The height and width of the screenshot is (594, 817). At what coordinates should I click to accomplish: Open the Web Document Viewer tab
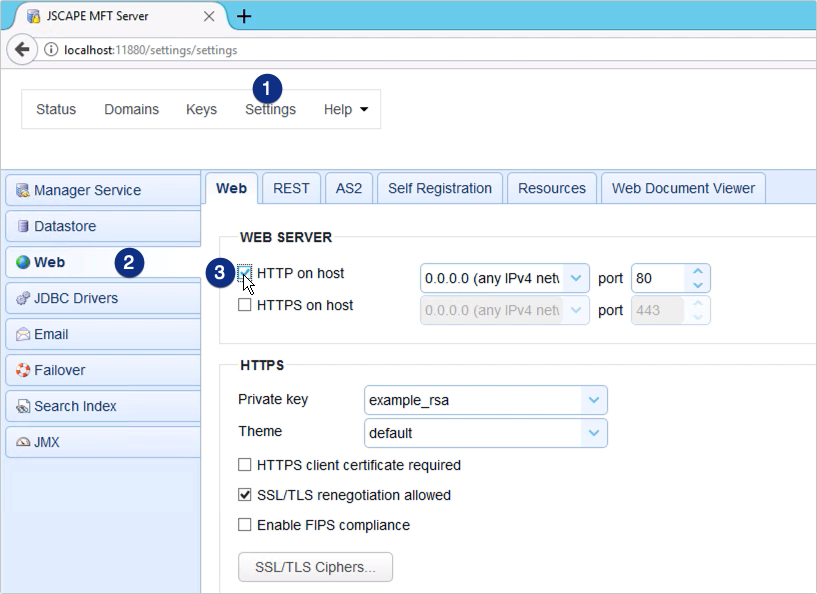click(x=683, y=188)
